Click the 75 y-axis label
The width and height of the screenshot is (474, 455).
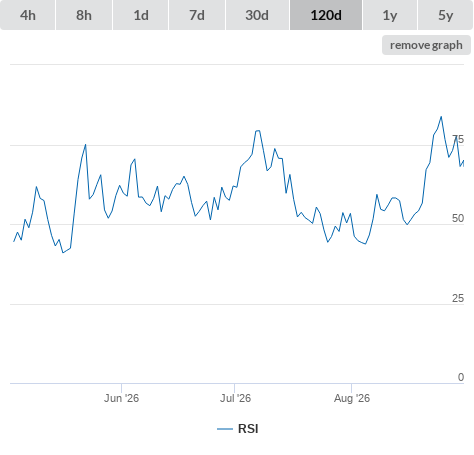[x=458, y=139]
